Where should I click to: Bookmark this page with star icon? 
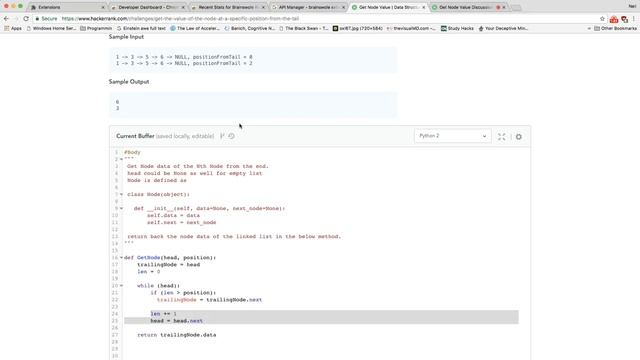[x=602, y=19]
